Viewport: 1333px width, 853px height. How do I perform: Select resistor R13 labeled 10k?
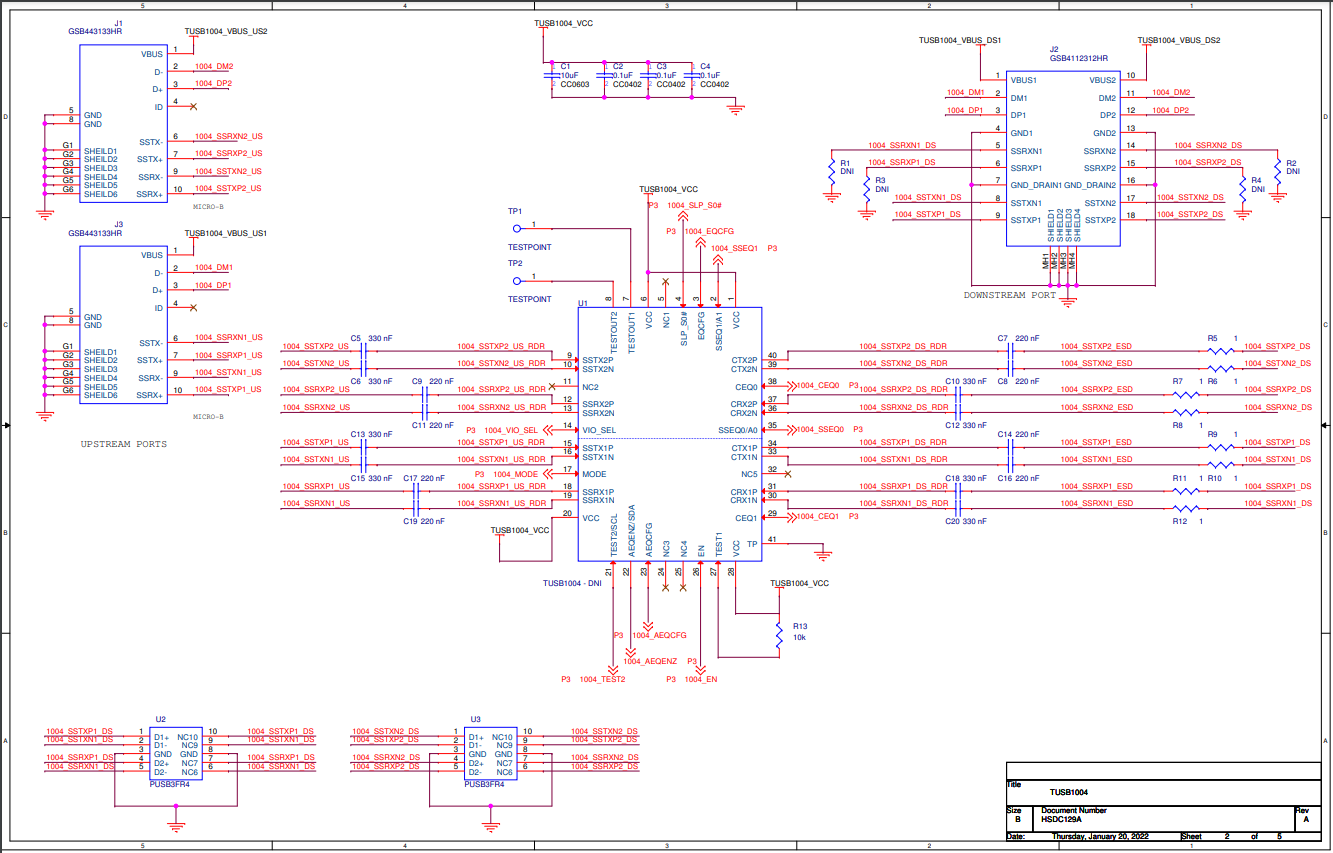pyautogui.click(x=779, y=633)
